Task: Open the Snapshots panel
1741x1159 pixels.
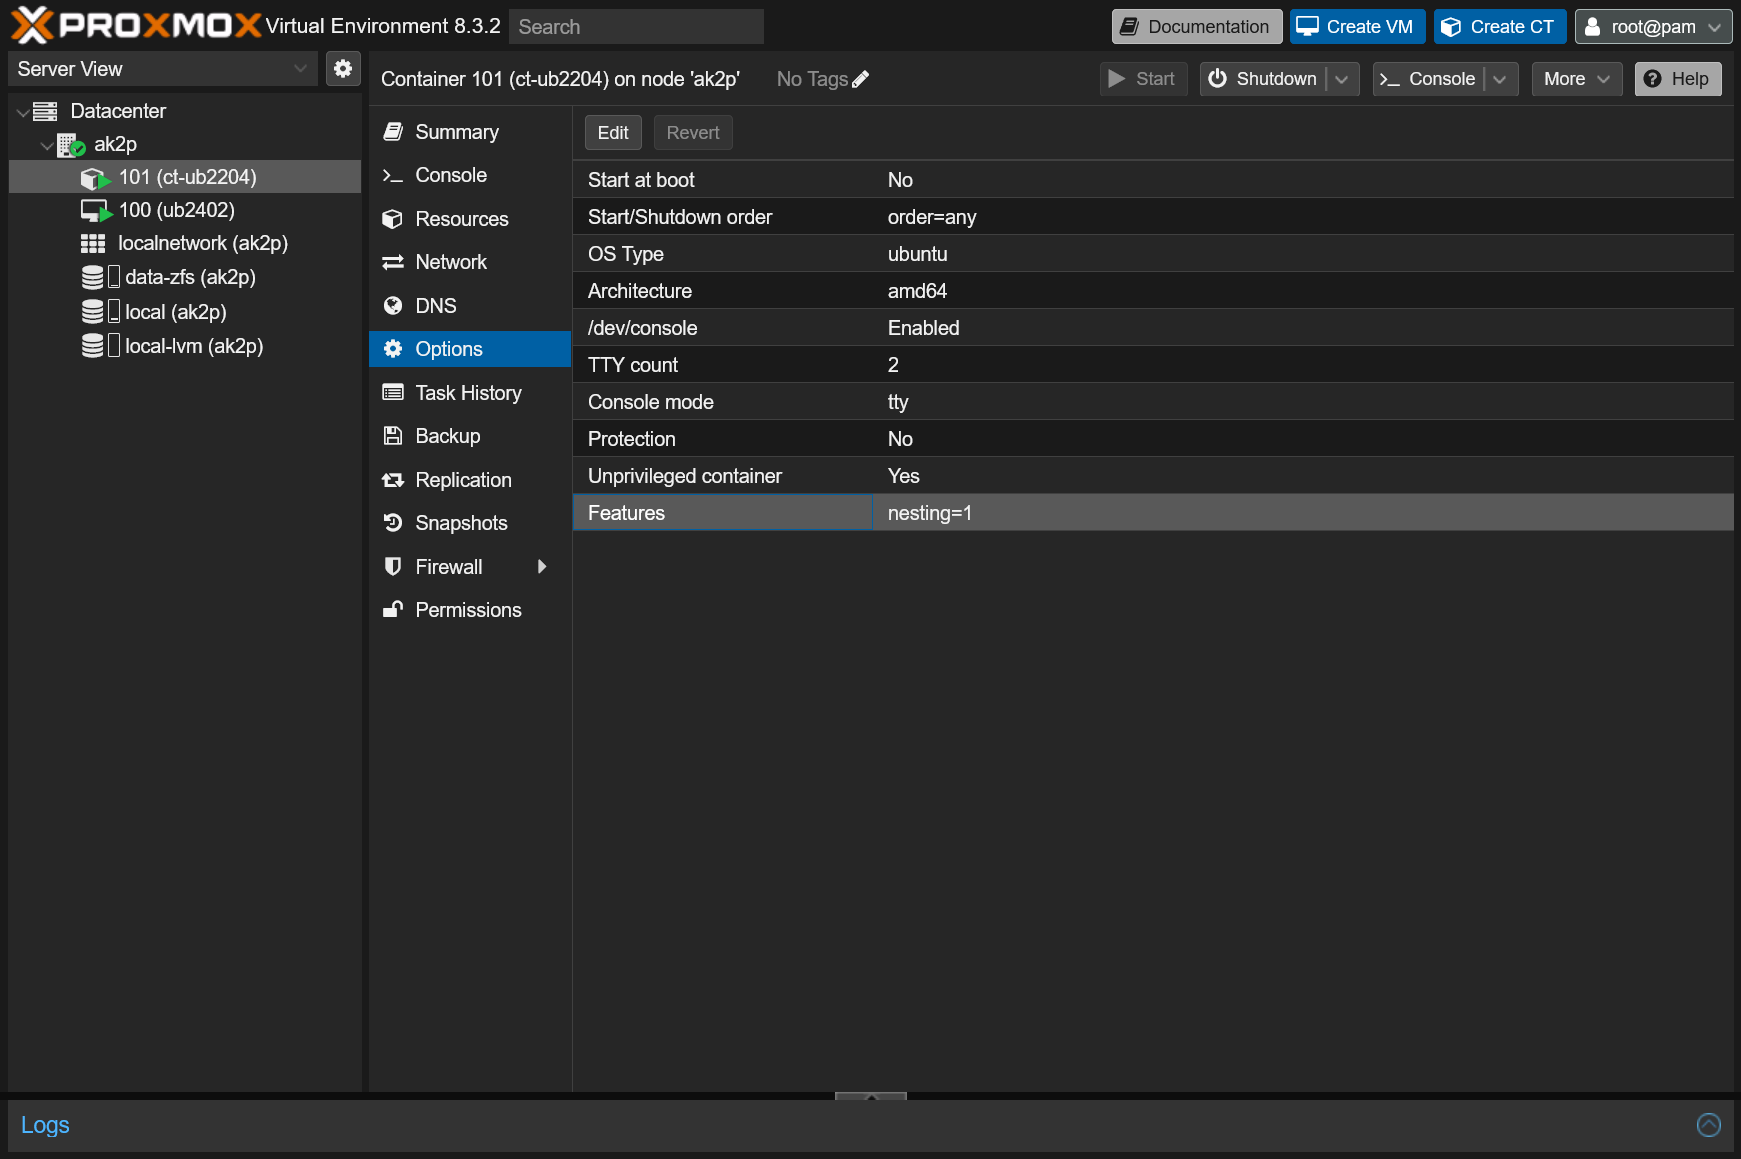Action: [460, 522]
